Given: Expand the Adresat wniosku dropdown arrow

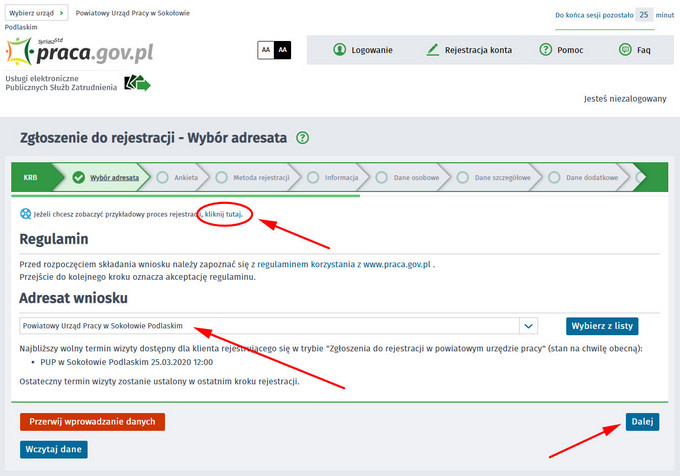Looking at the screenshot, I should tap(528, 326).
